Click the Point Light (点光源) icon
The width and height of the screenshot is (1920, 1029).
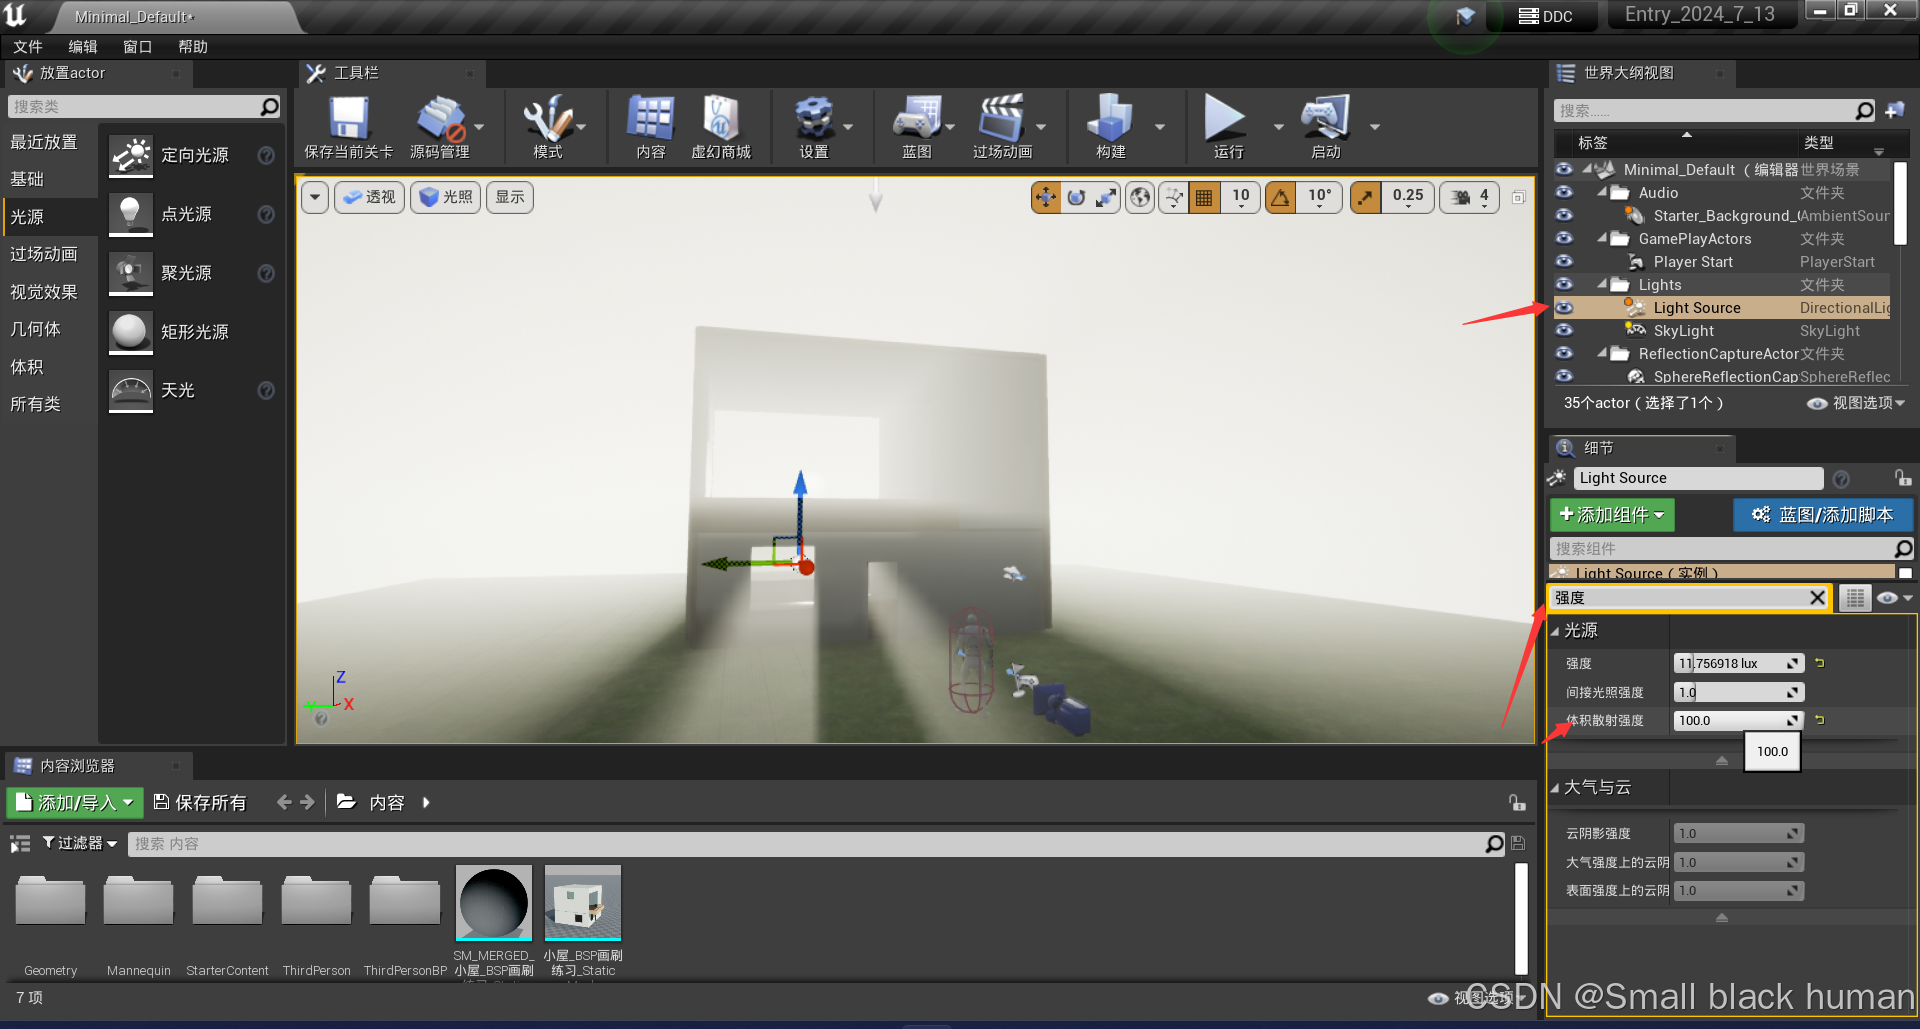[131, 214]
